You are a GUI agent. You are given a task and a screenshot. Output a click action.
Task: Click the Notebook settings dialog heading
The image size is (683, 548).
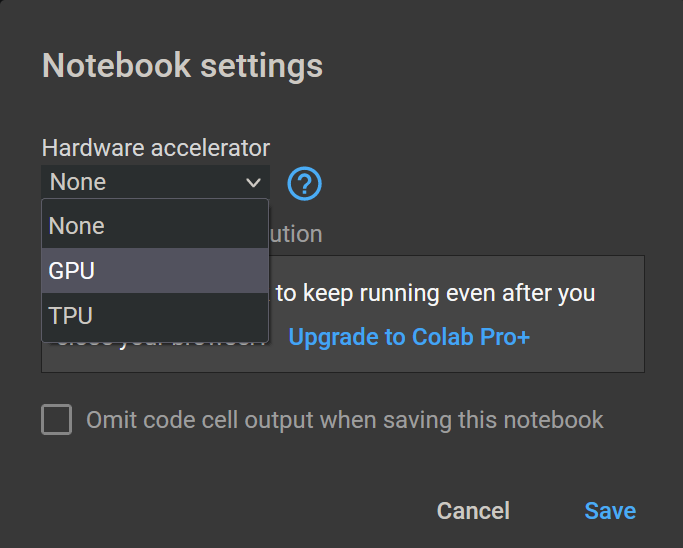coord(182,66)
